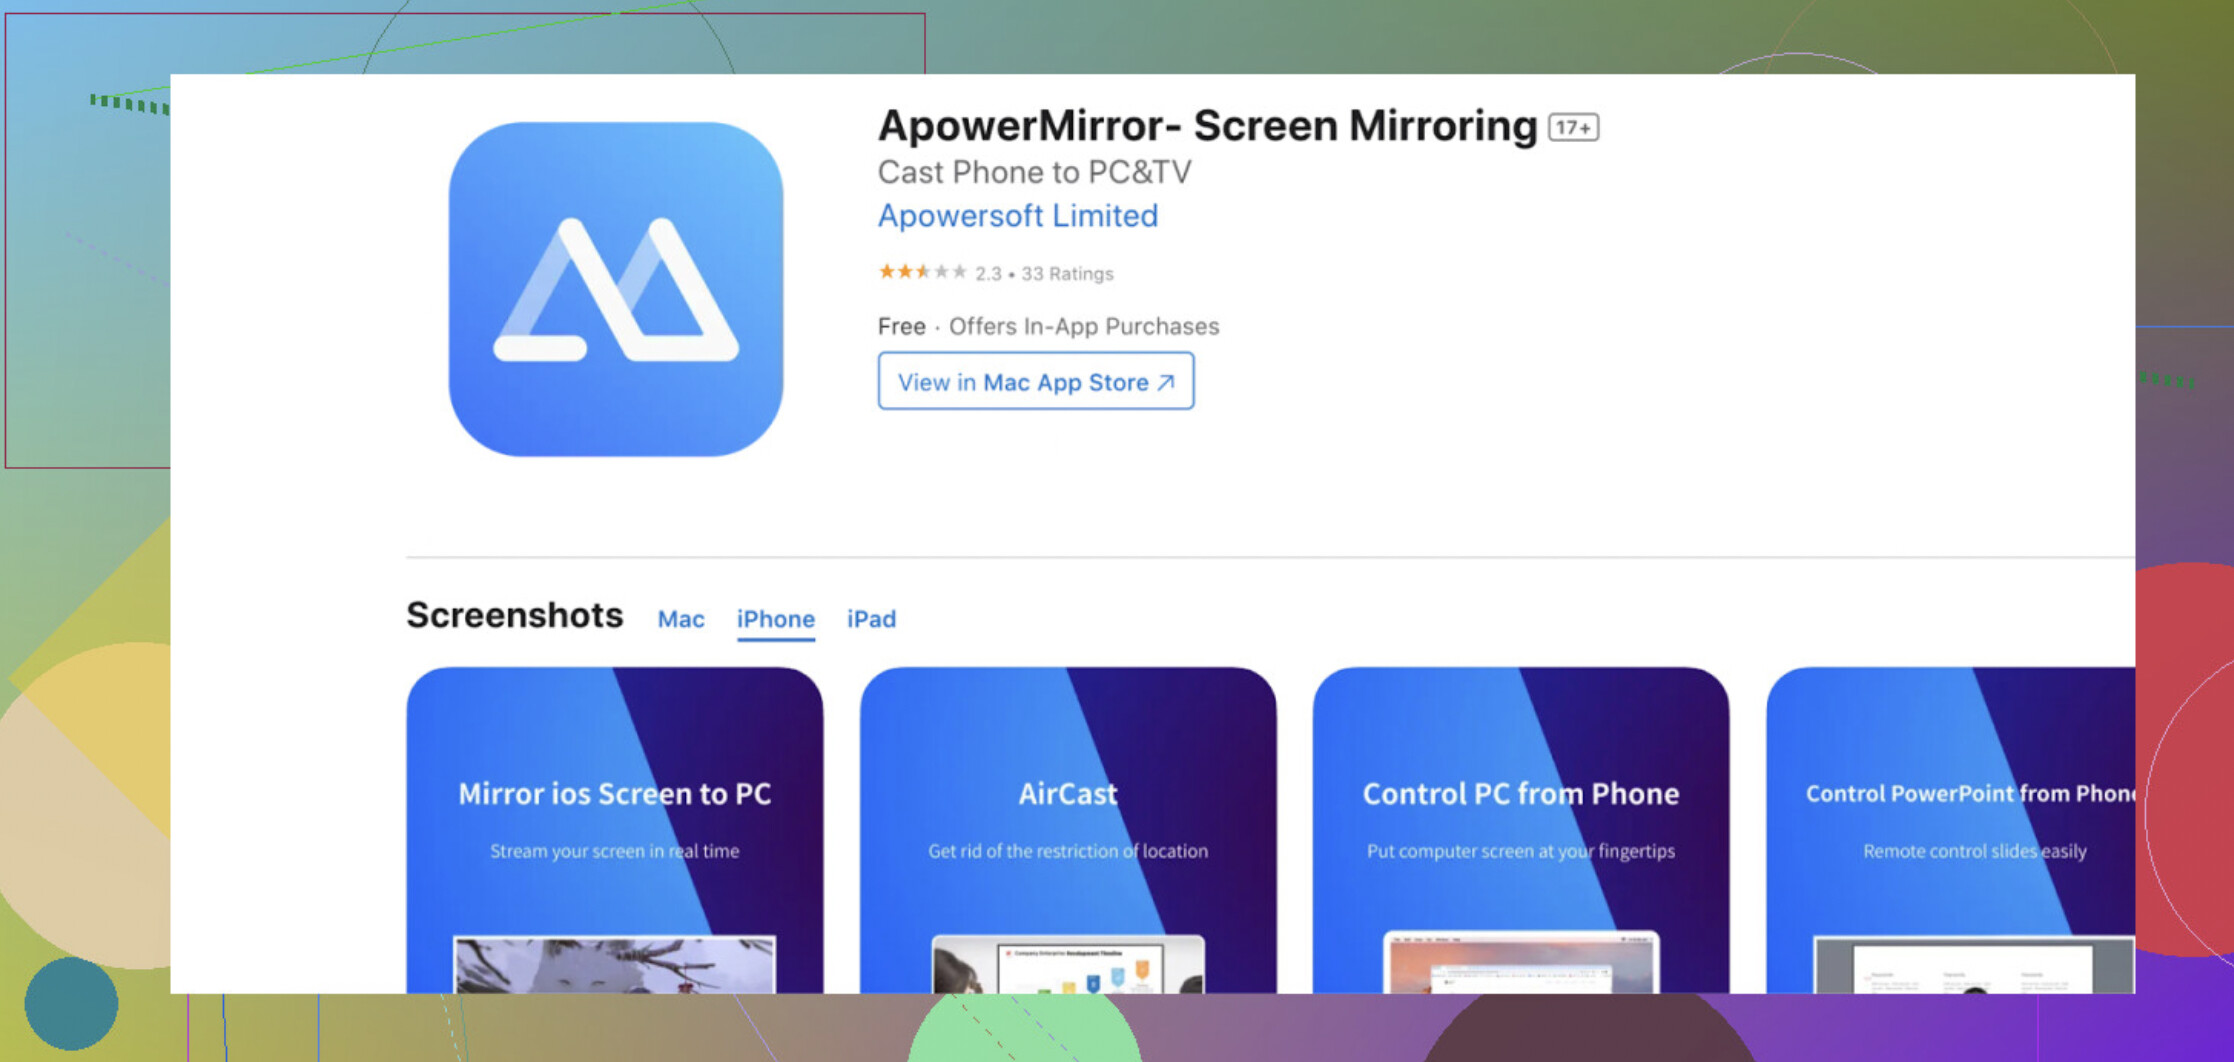
Task: Select the iPhone screenshots tab
Action: point(776,619)
